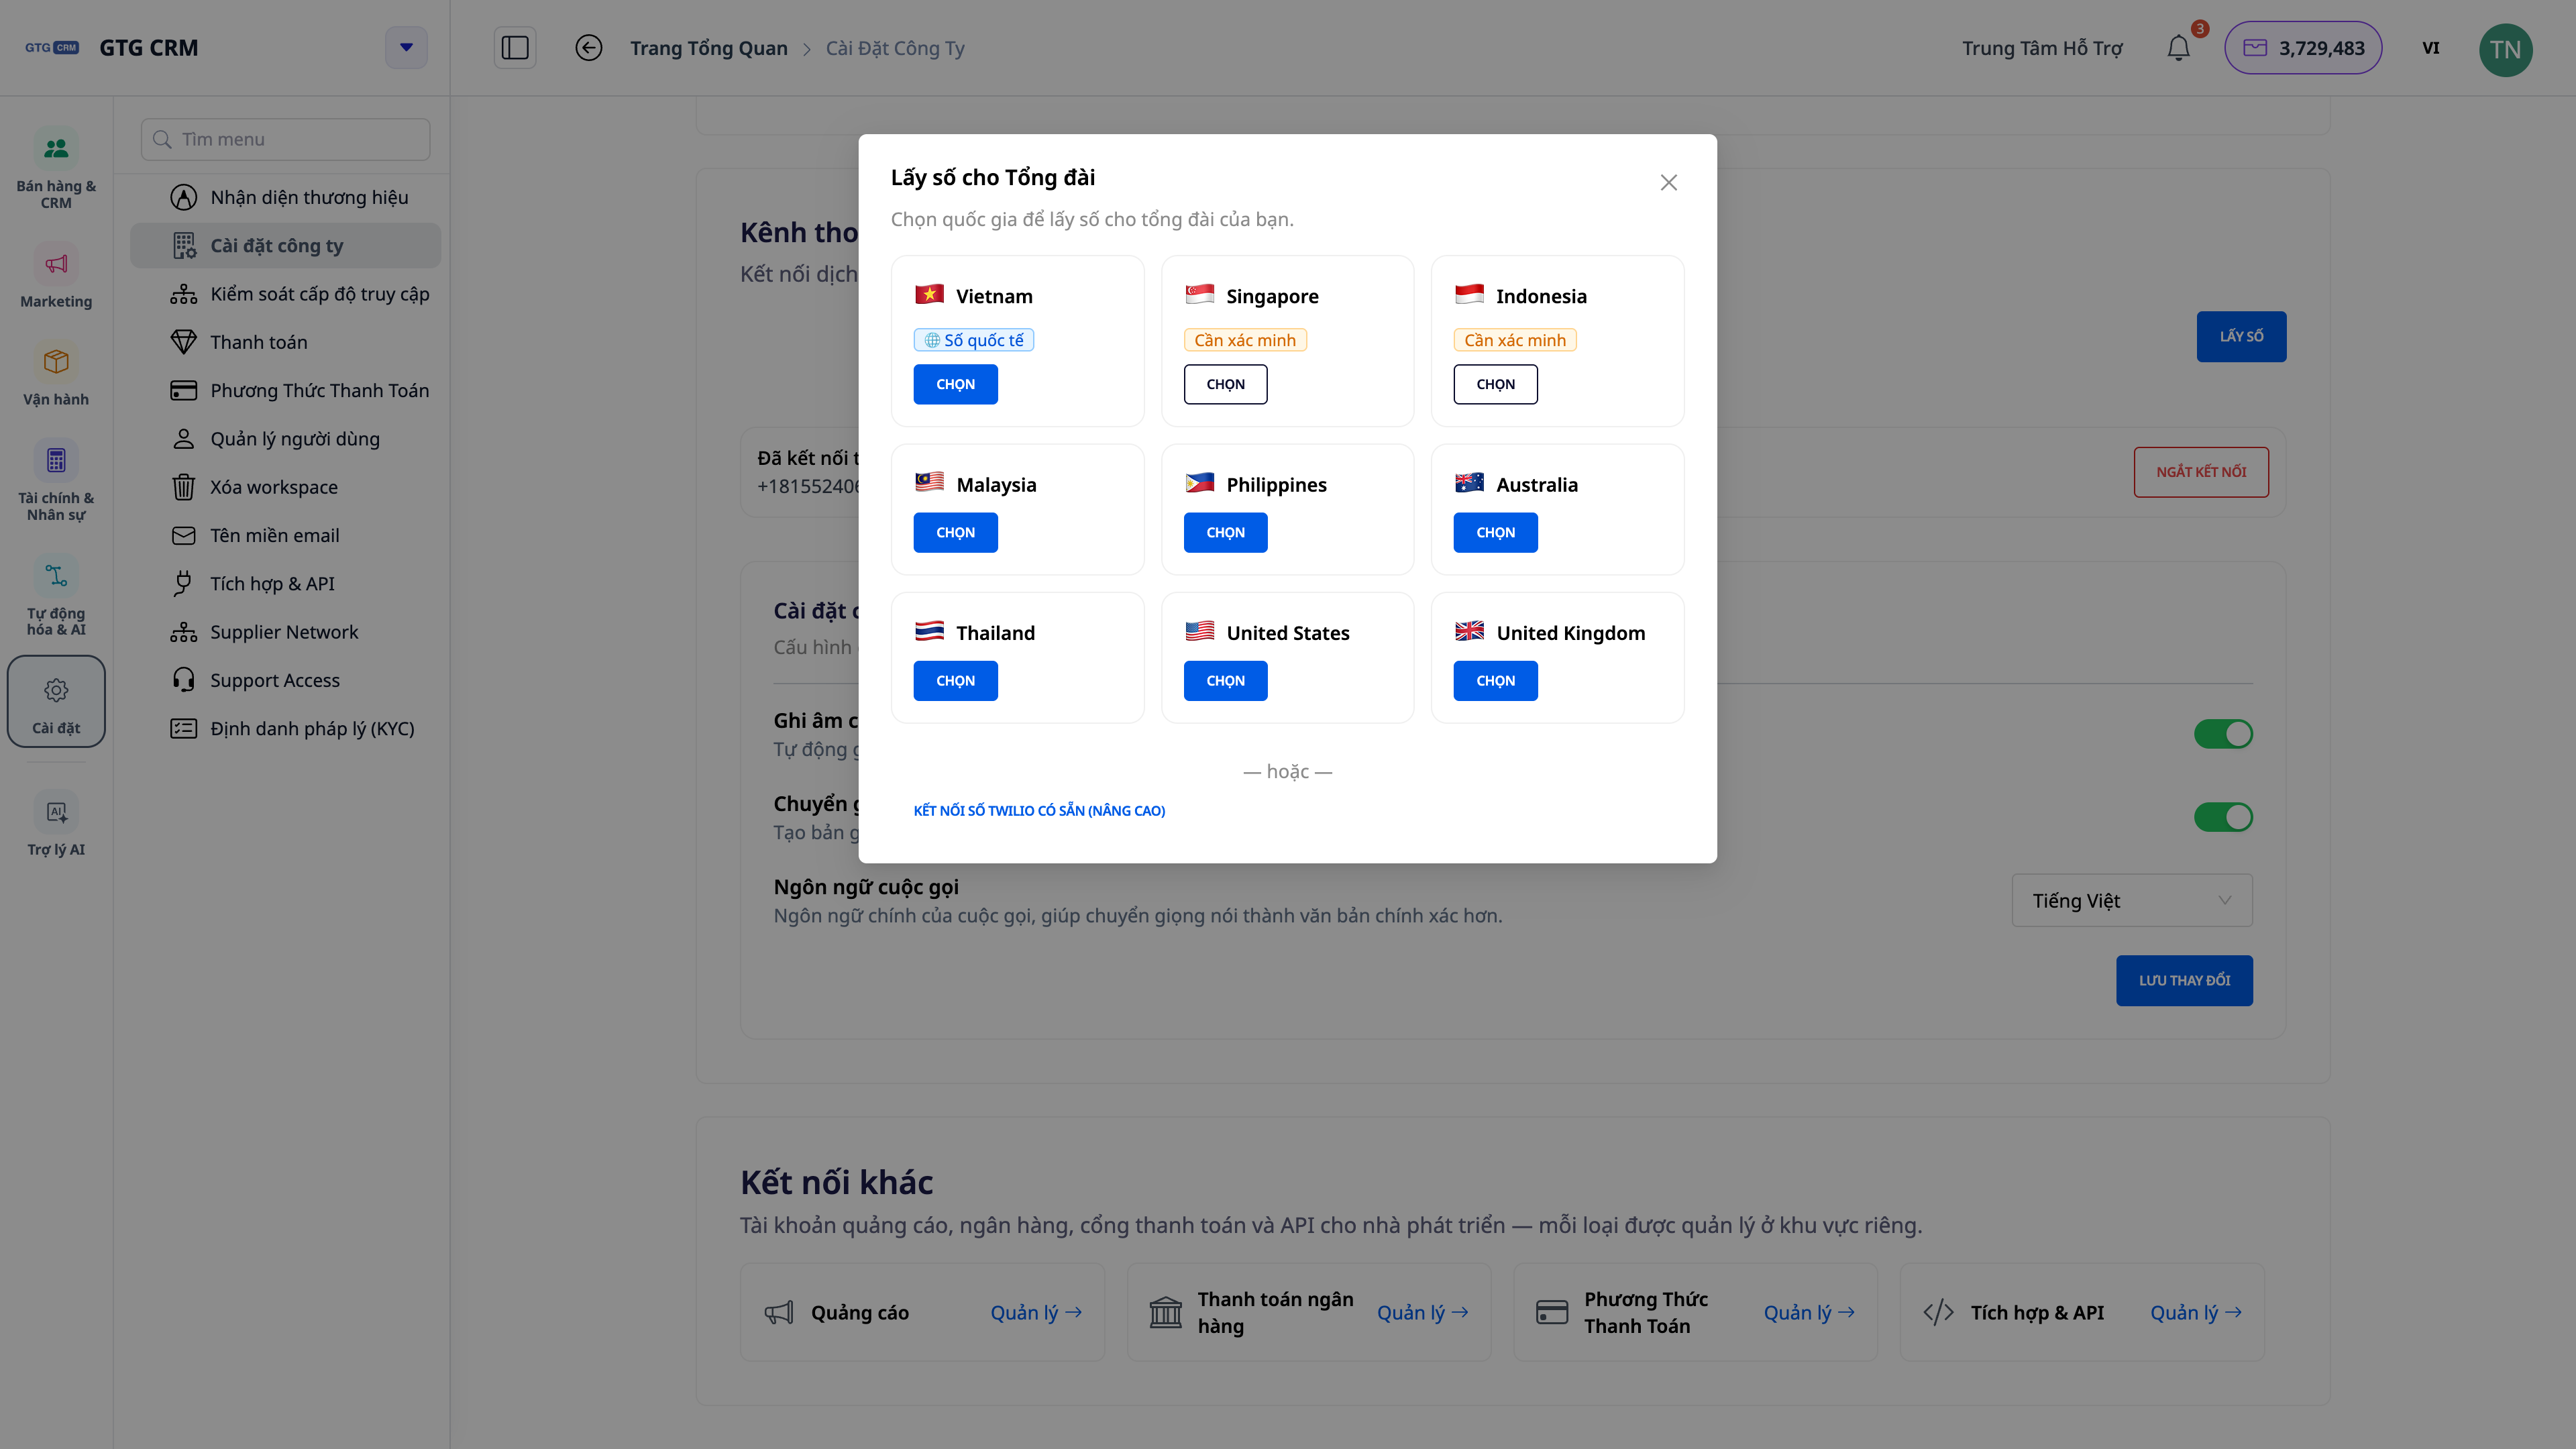This screenshot has width=2576, height=1449.
Task: Open Phương Thức Thanh Toán in sidebar
Action: click(286, 390)
